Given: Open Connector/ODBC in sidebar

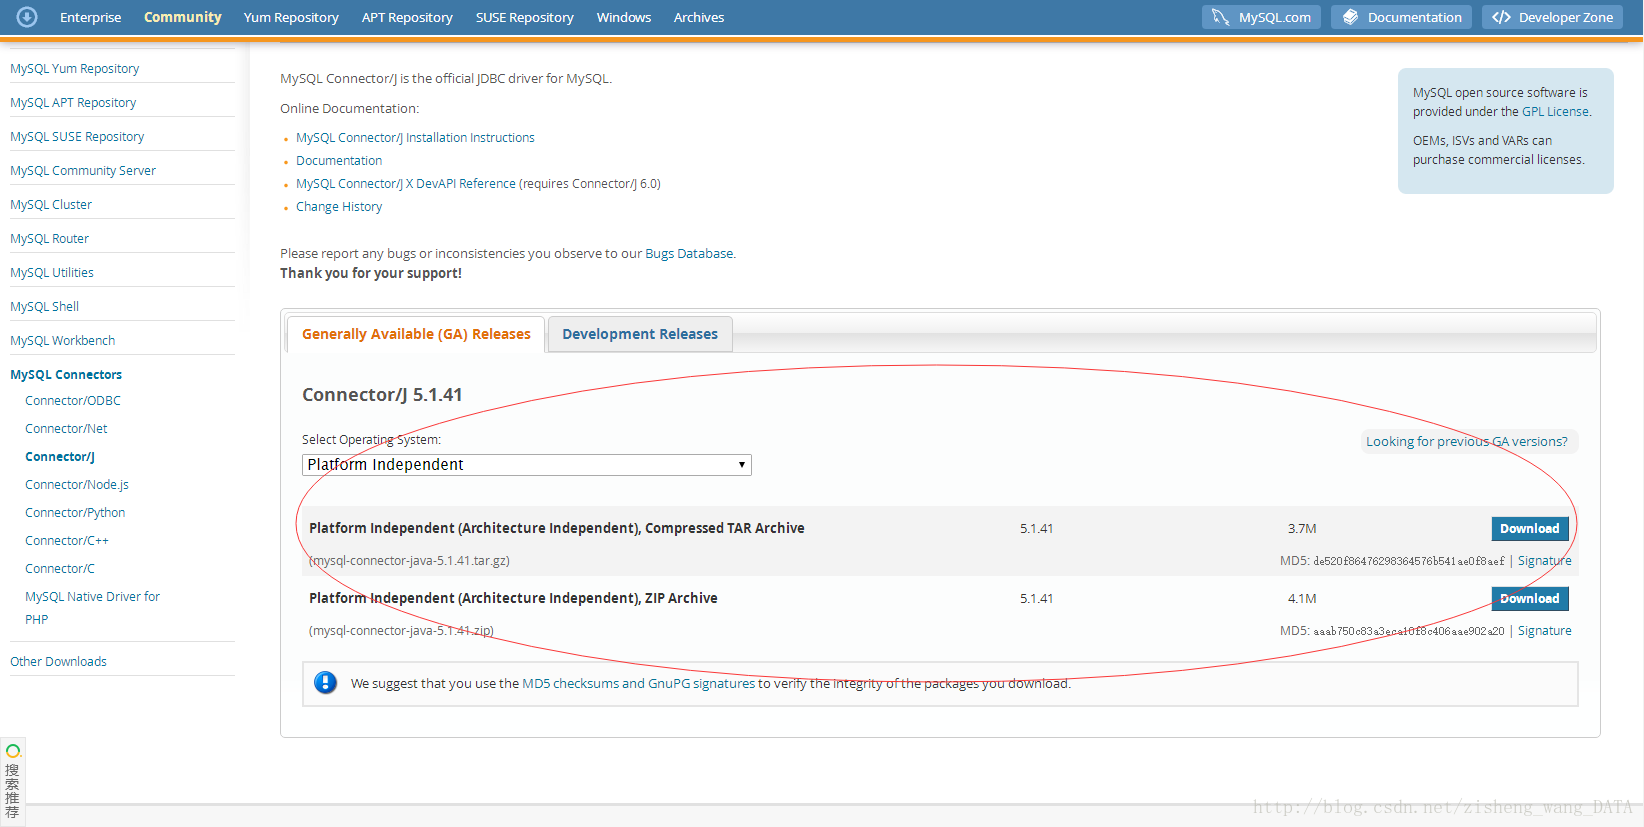Looking at the screenshot, I should click(73, 401).
